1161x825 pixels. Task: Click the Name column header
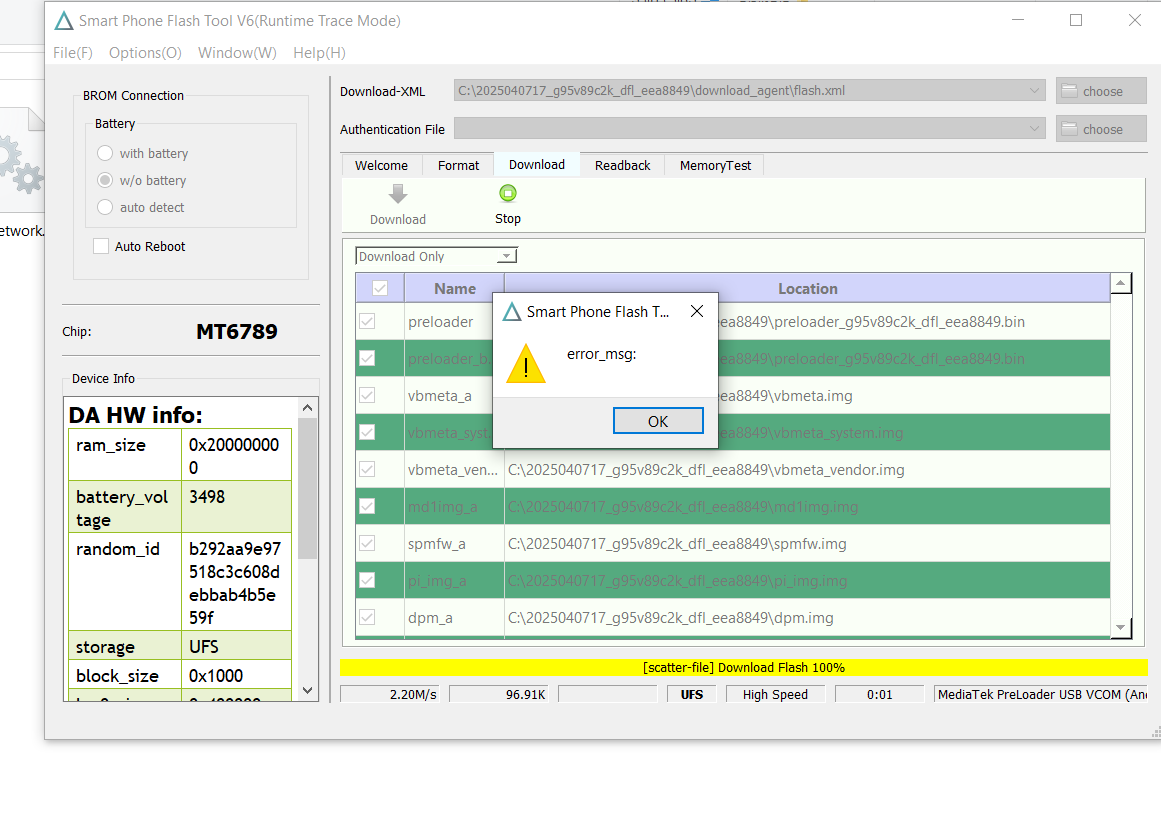(455, 288)
